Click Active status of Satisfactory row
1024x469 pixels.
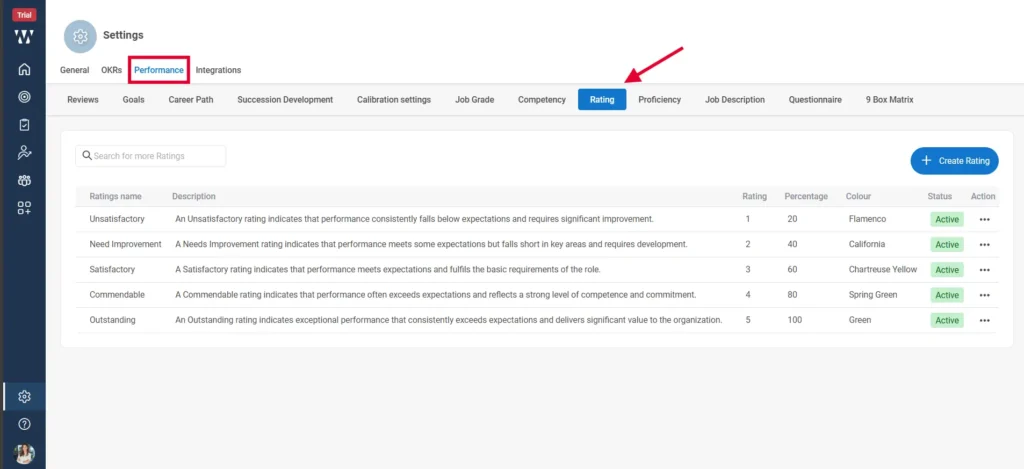pos(947,270)
